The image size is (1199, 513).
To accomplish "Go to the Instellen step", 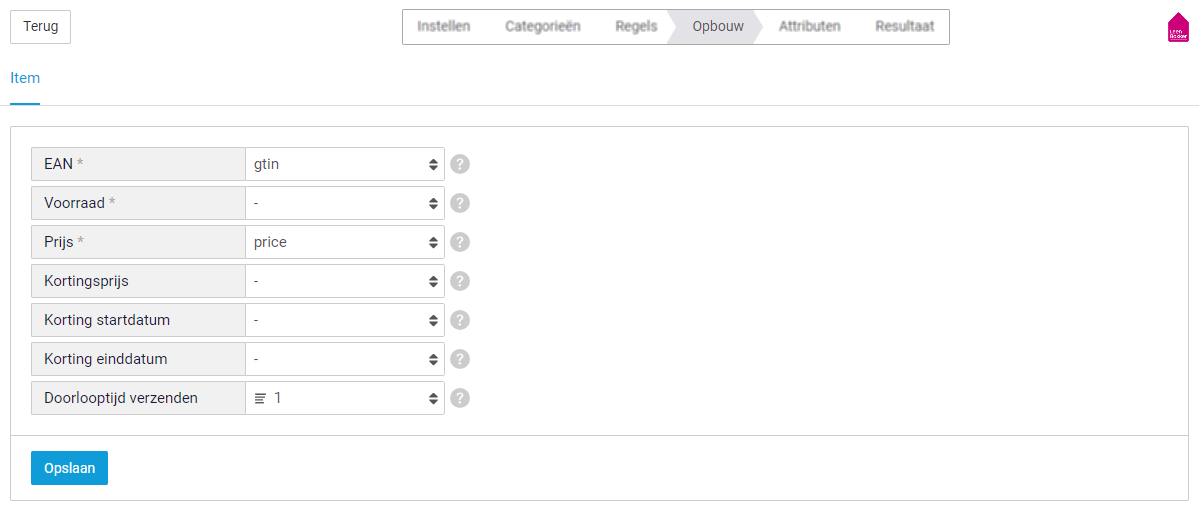I will click(444, 27).
